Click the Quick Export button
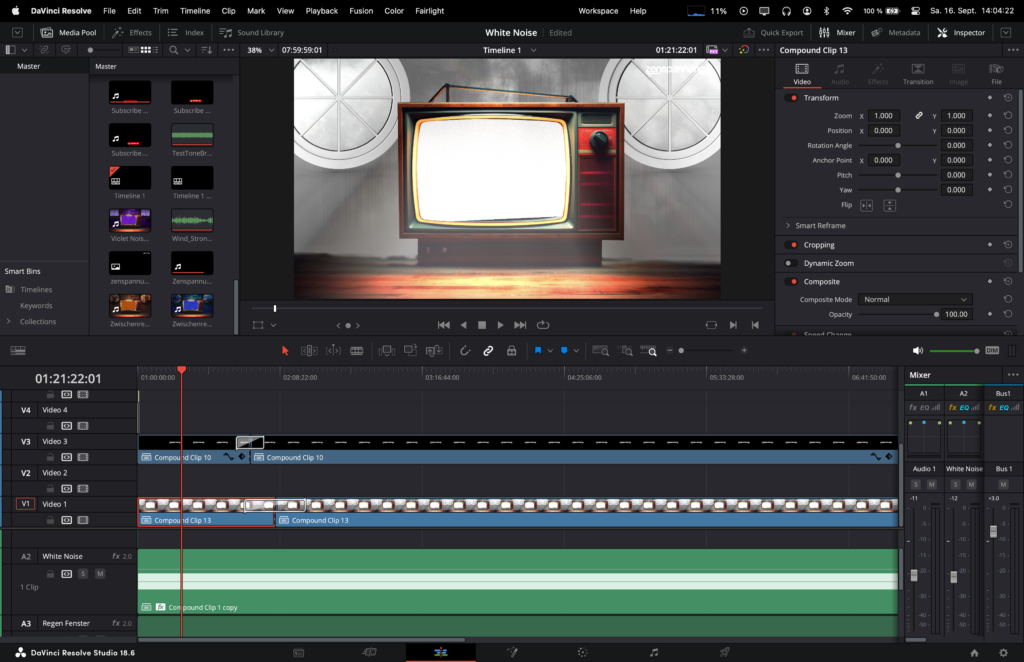The width and height of the screenshot is (1024, 662). click(x=773, y=33)
